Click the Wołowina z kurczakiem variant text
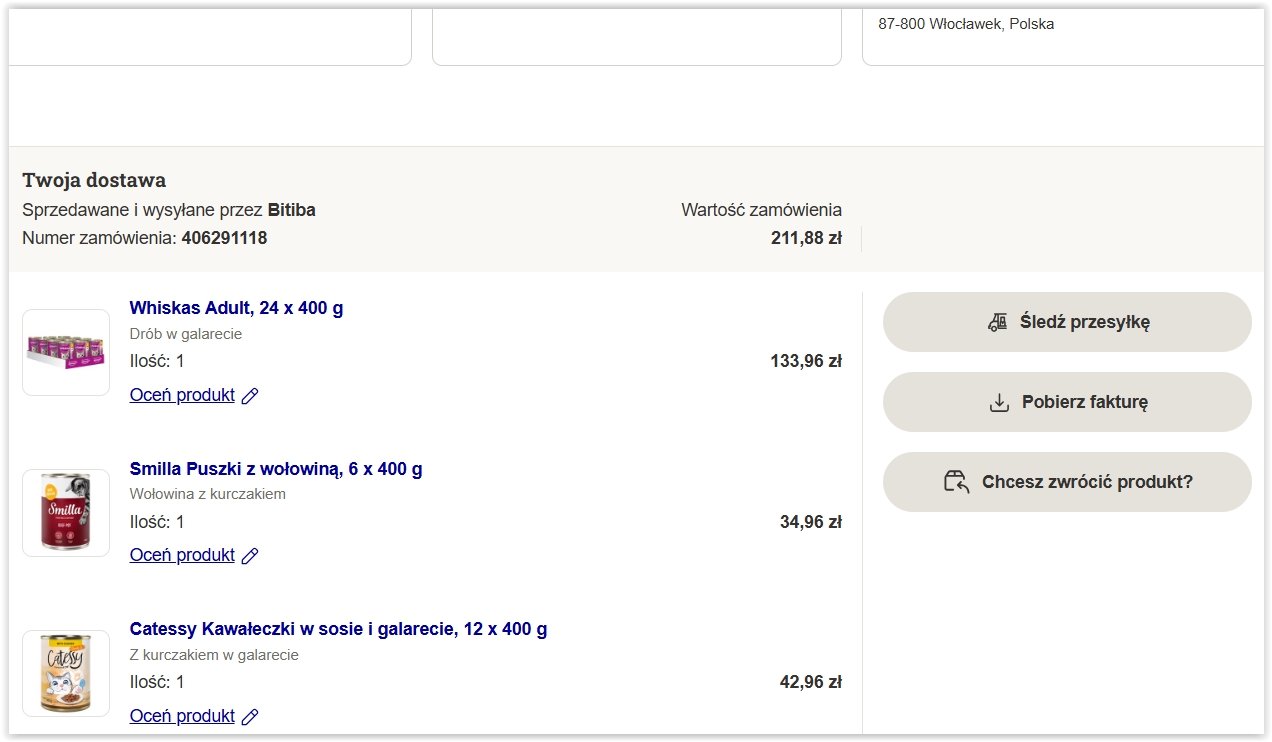 pyautogui.click(x=208, y=494)
